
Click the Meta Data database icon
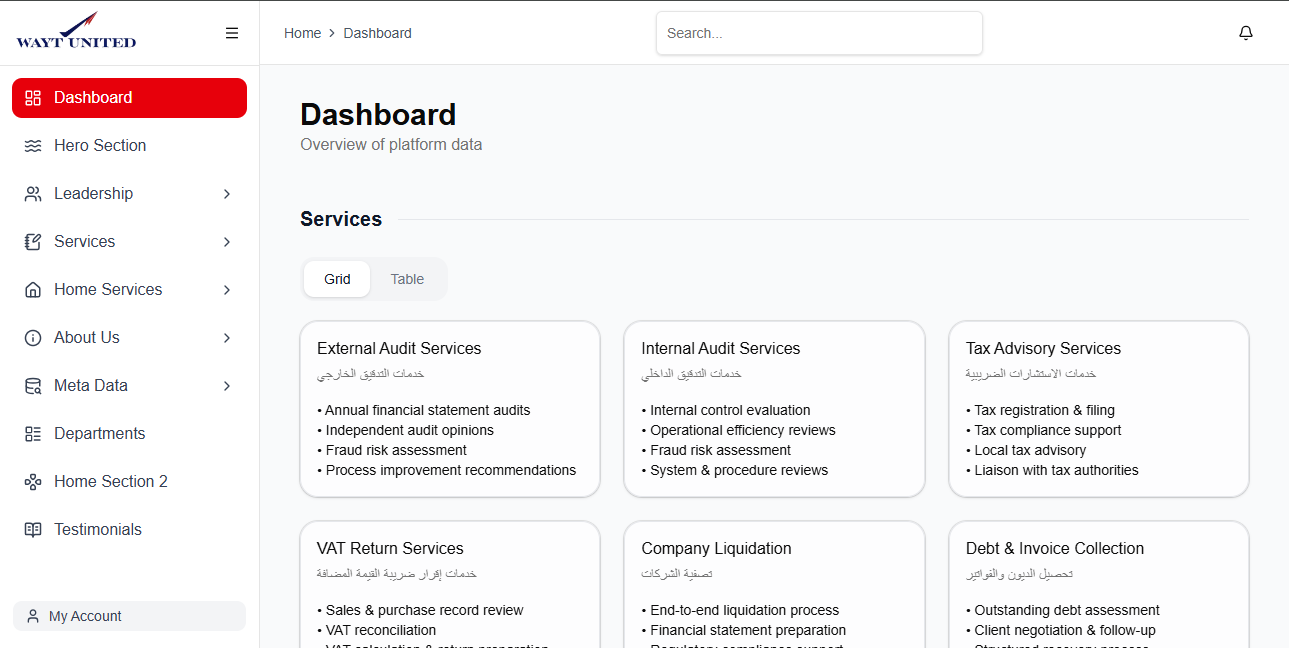point(33,386)
